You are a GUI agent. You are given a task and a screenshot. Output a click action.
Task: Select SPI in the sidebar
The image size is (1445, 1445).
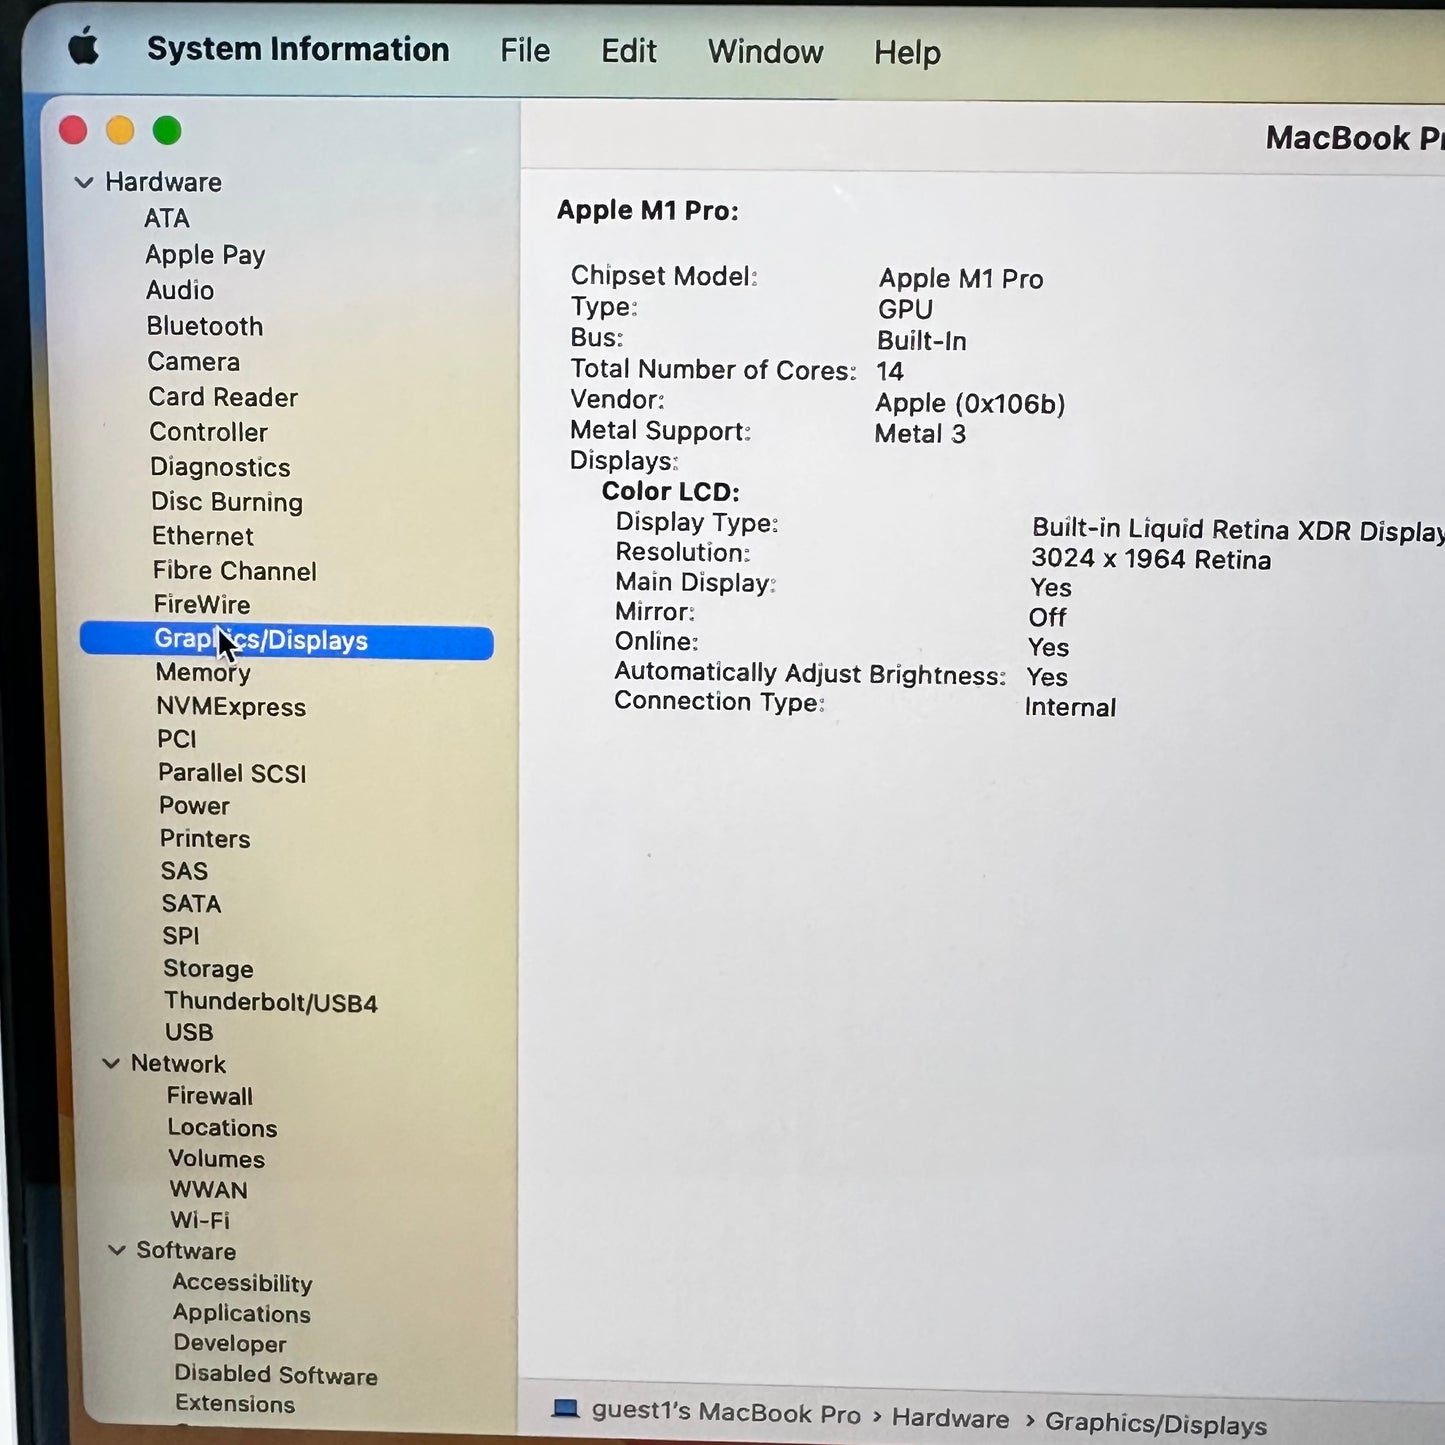click(181, 936)
